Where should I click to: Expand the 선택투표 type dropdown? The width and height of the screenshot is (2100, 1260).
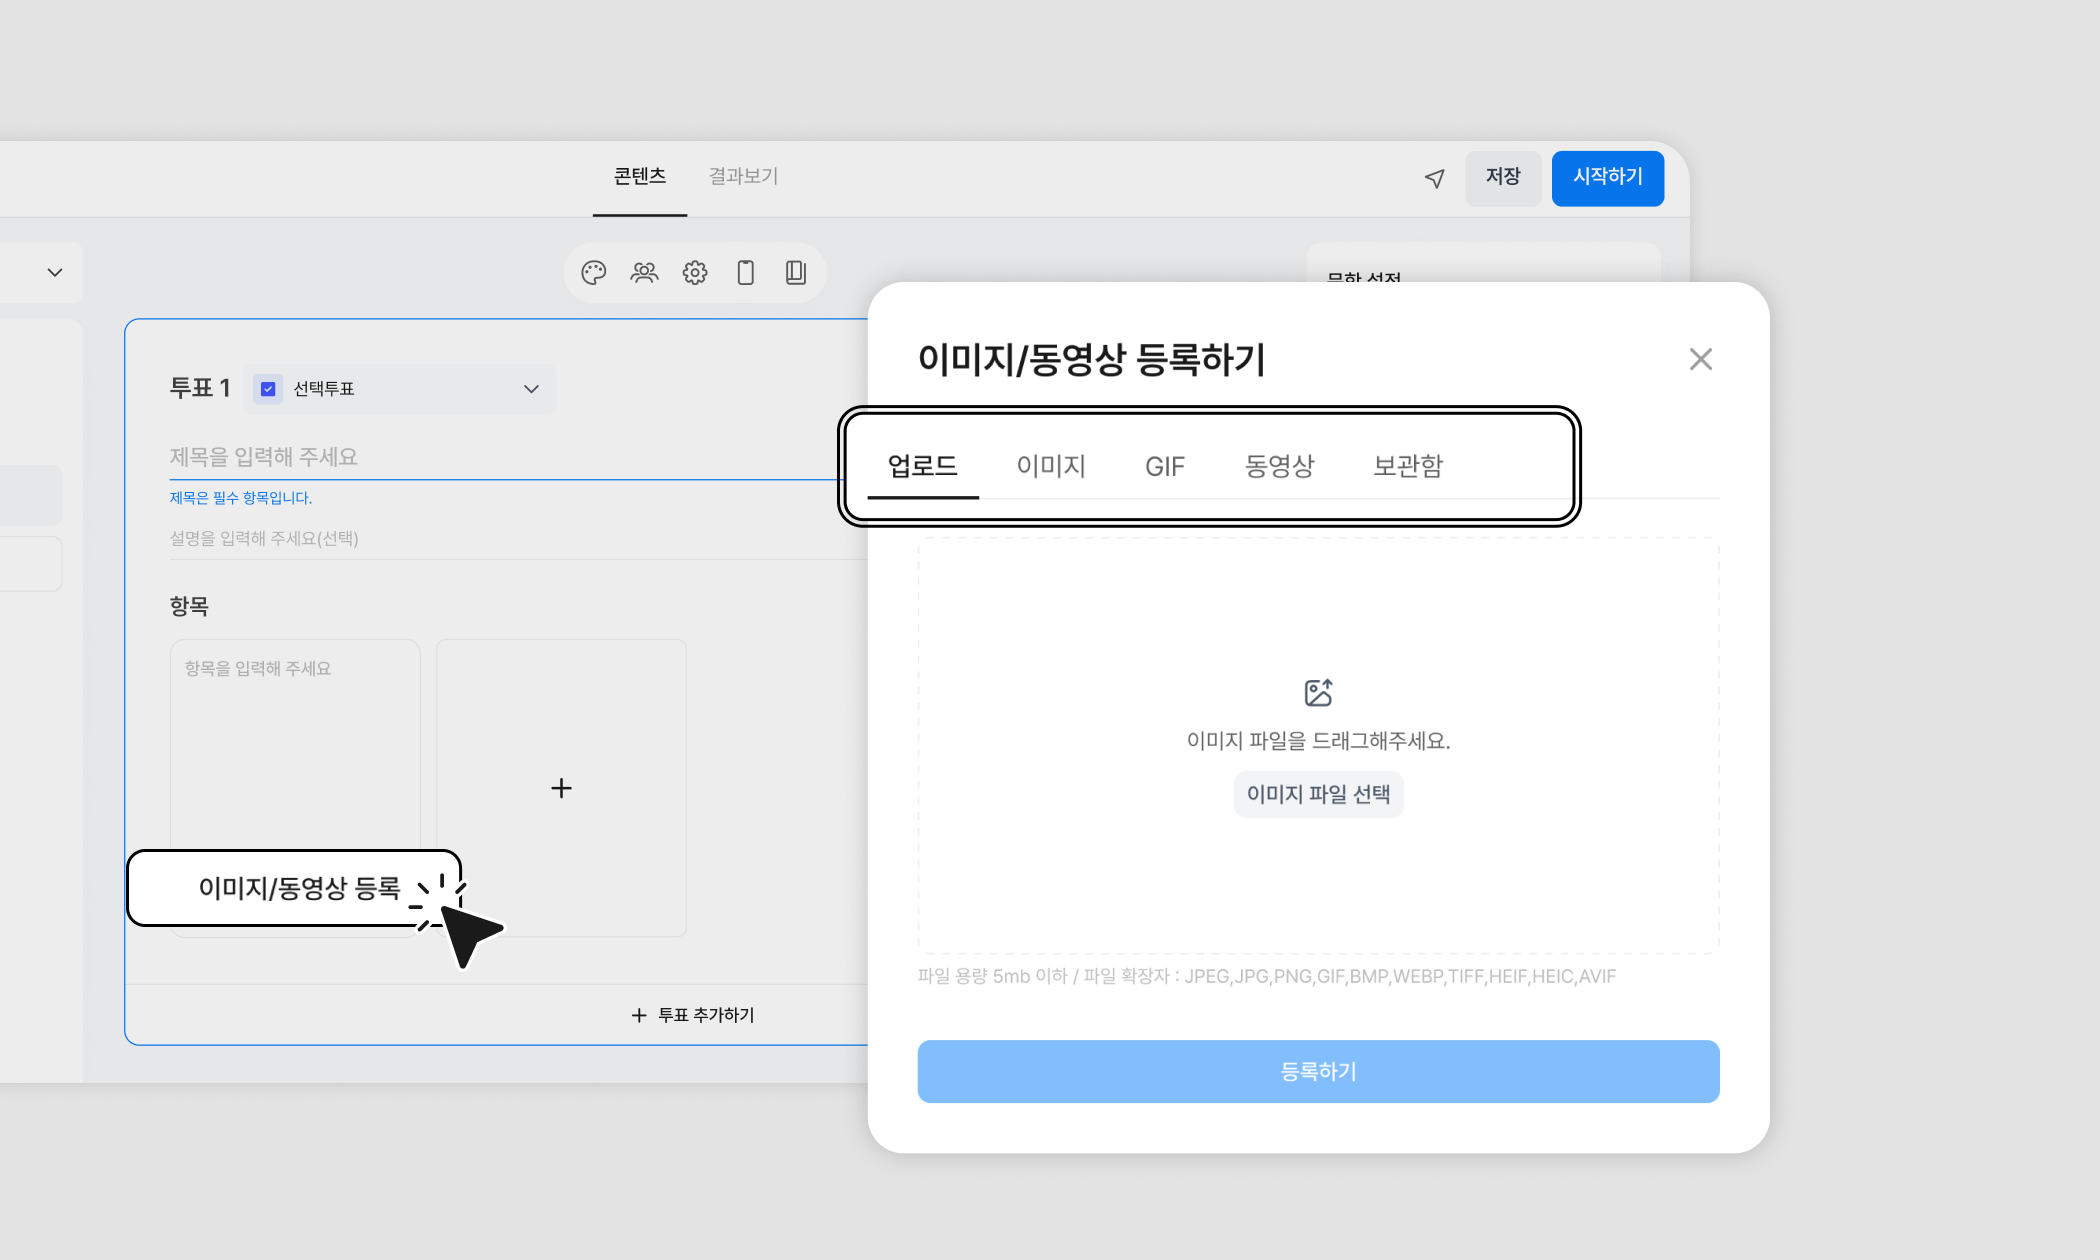pos(531,389)
